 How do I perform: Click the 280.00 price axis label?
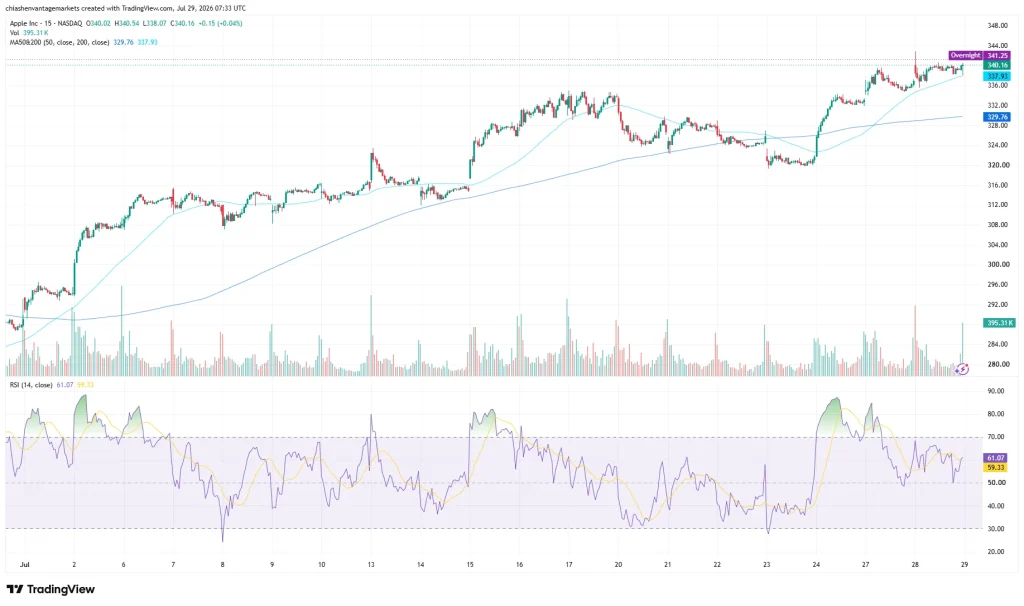(998, 364)
